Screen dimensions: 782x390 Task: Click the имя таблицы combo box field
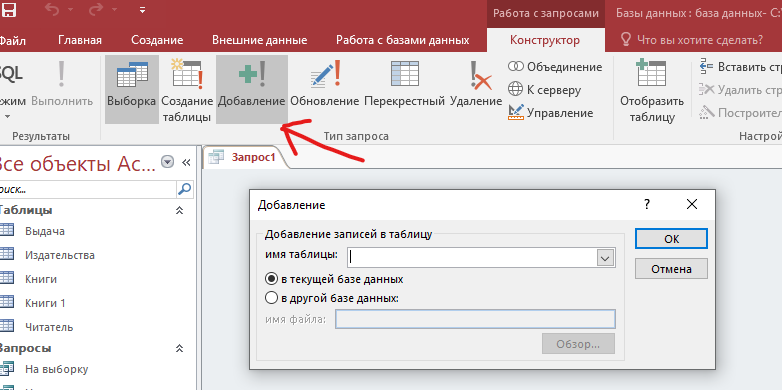coord(472,257)
